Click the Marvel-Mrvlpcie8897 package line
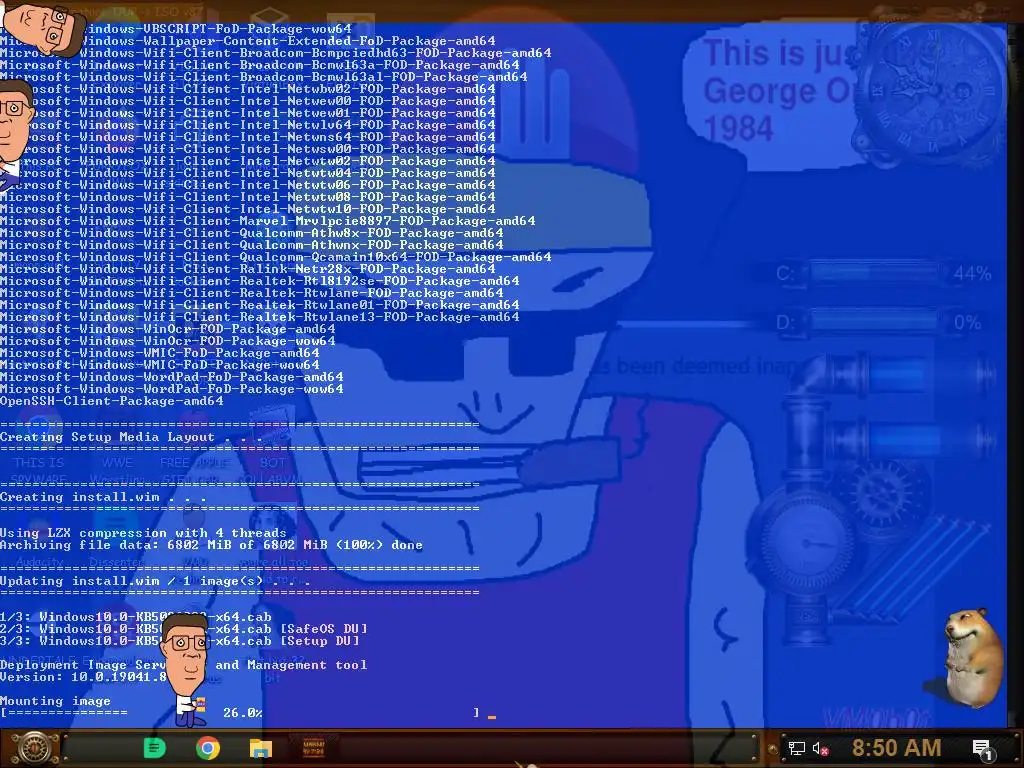Screen dimensions: 1024x768 268,221
